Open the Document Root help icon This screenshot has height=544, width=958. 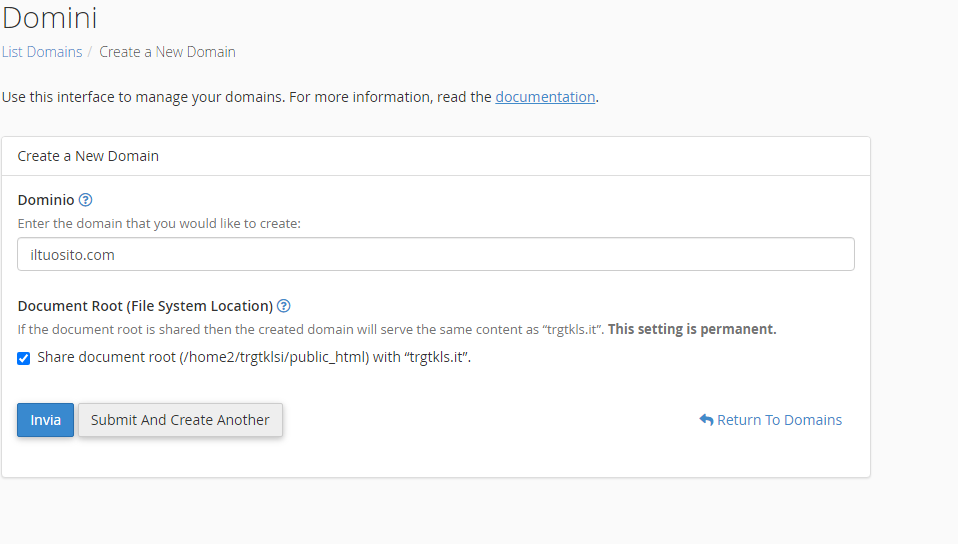(284, 306)
